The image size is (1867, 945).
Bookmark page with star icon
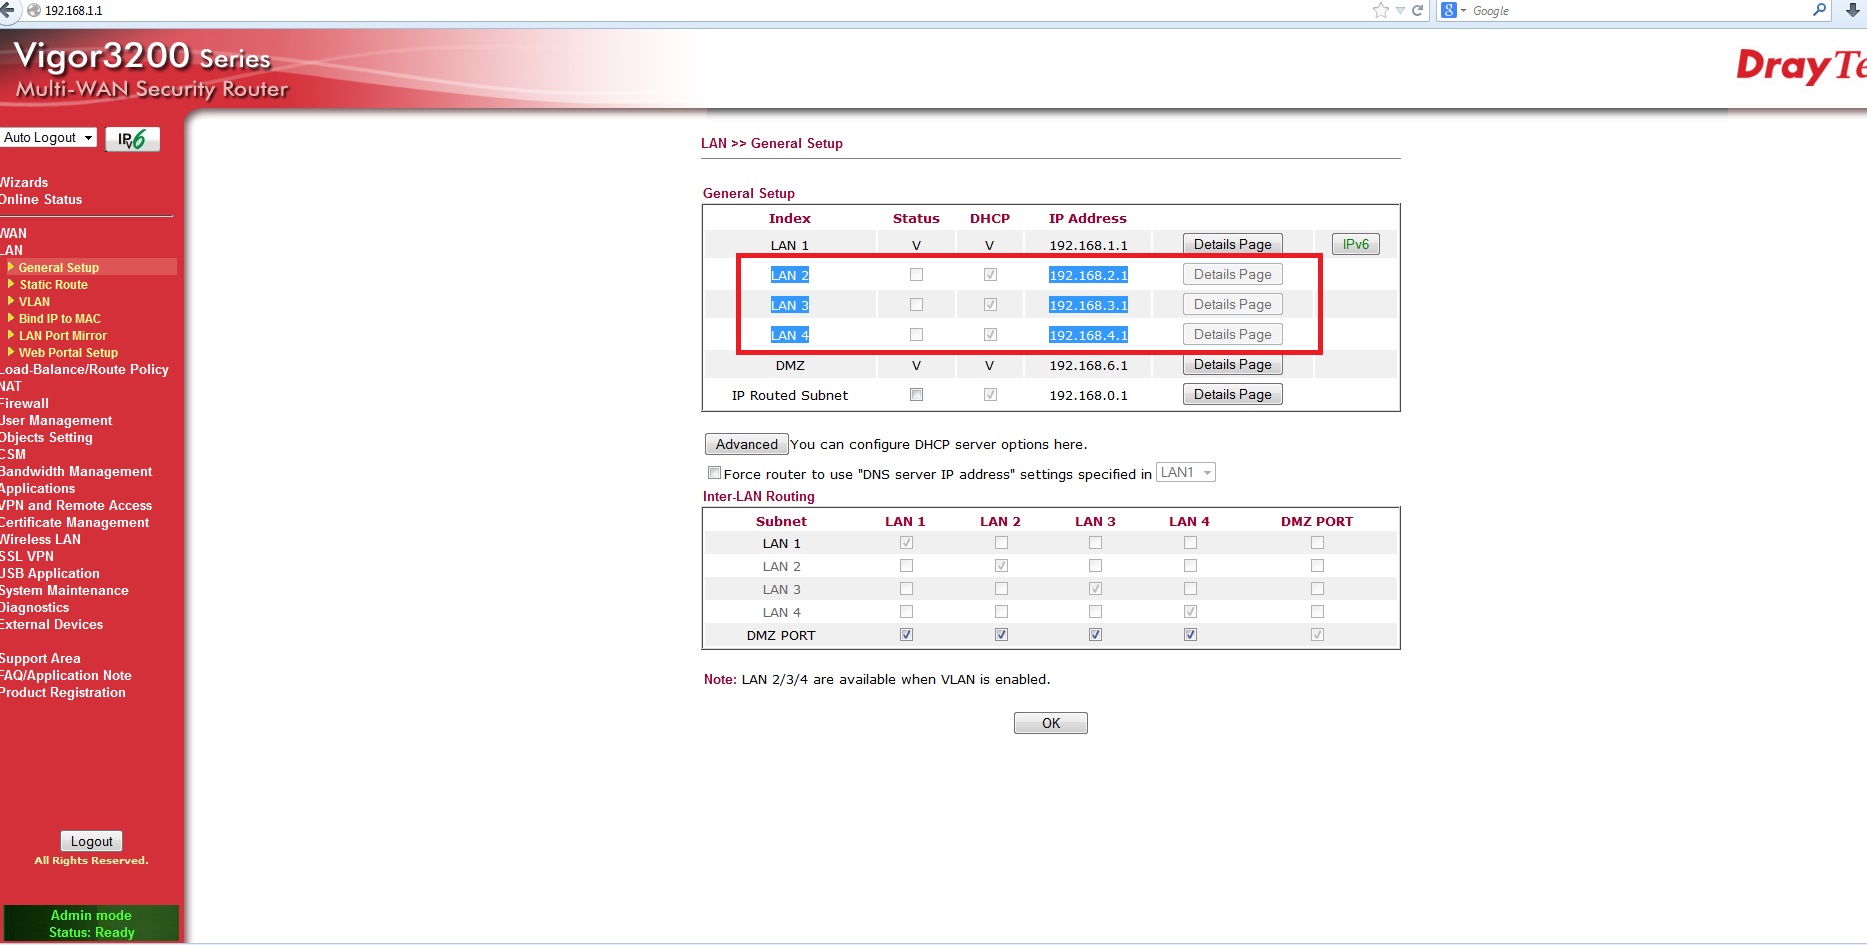point(1381,10)
